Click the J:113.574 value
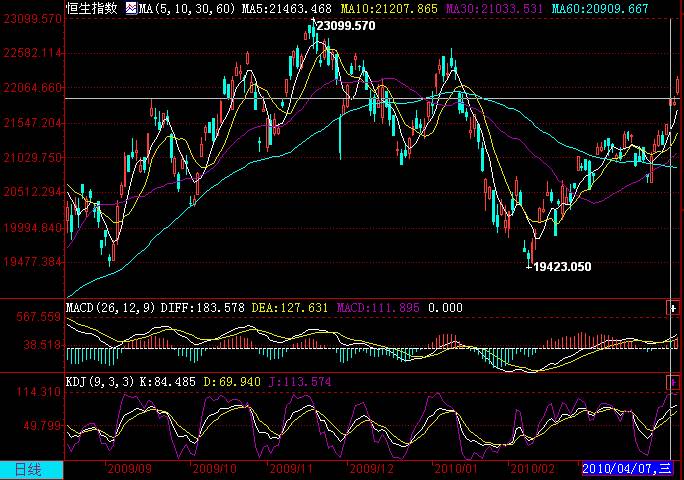684x480 pixels. 300,382
